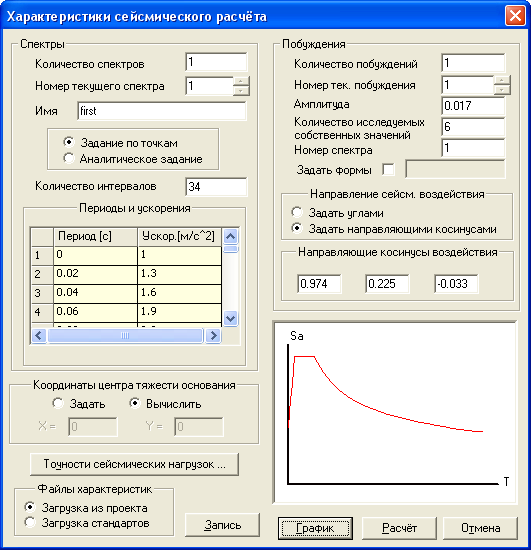Click table scrollbar down arrow
This screenshot has height=550, width=531.
[x=230, y=318]
